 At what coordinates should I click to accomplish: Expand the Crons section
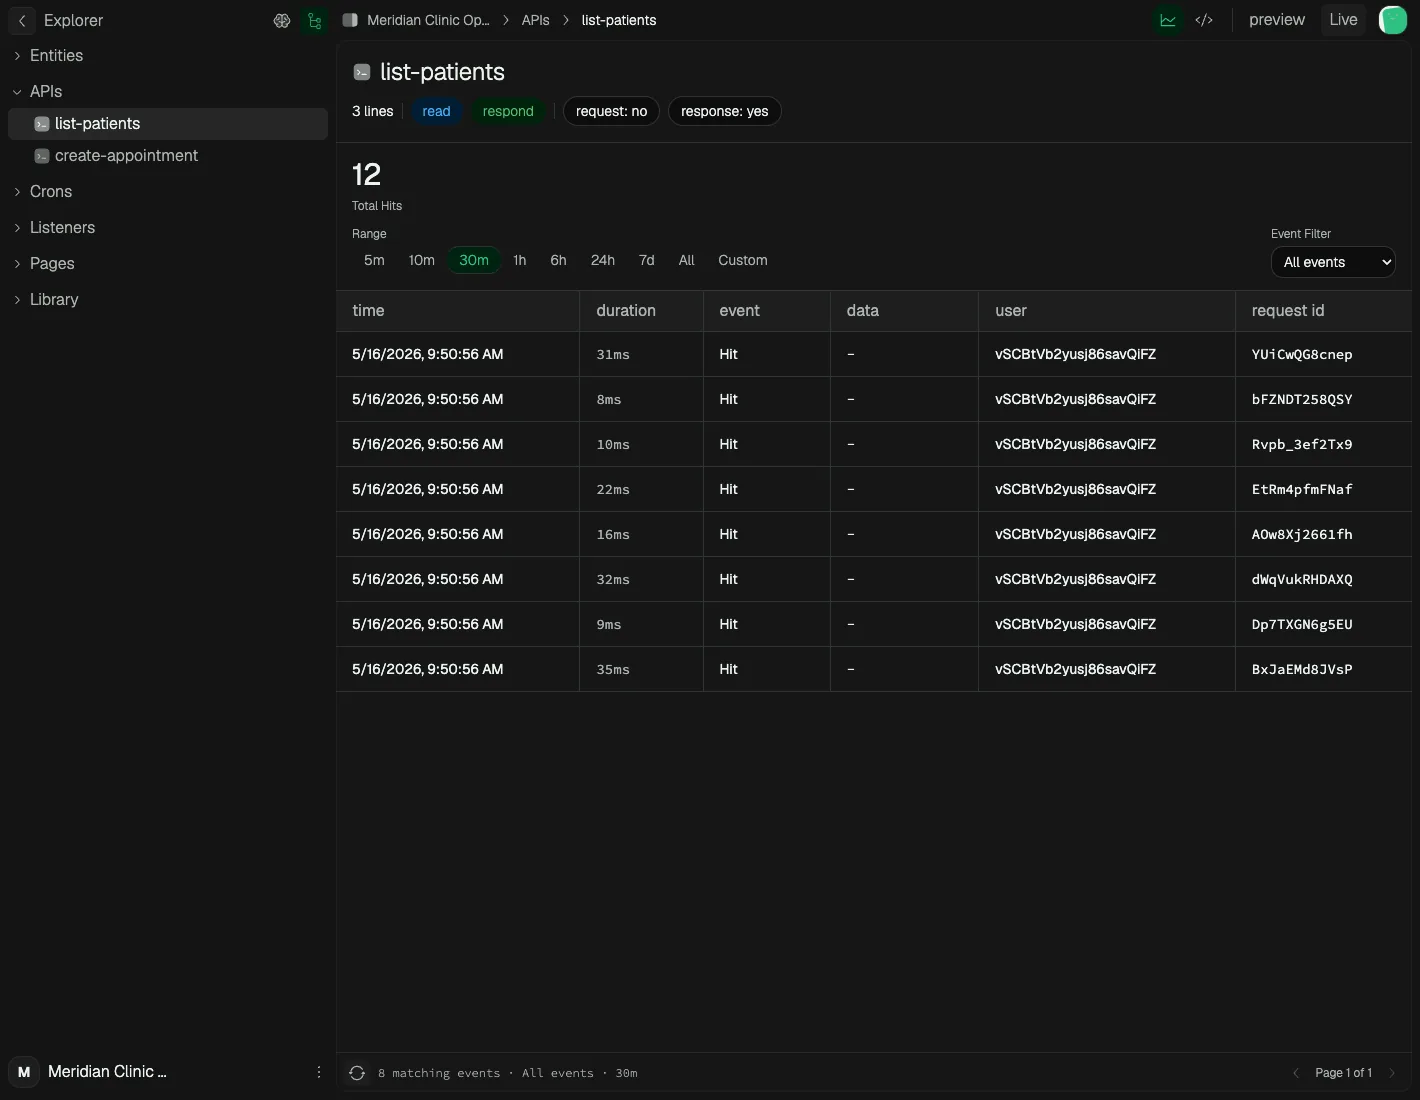pyautogui.click(x=51, y=192)
